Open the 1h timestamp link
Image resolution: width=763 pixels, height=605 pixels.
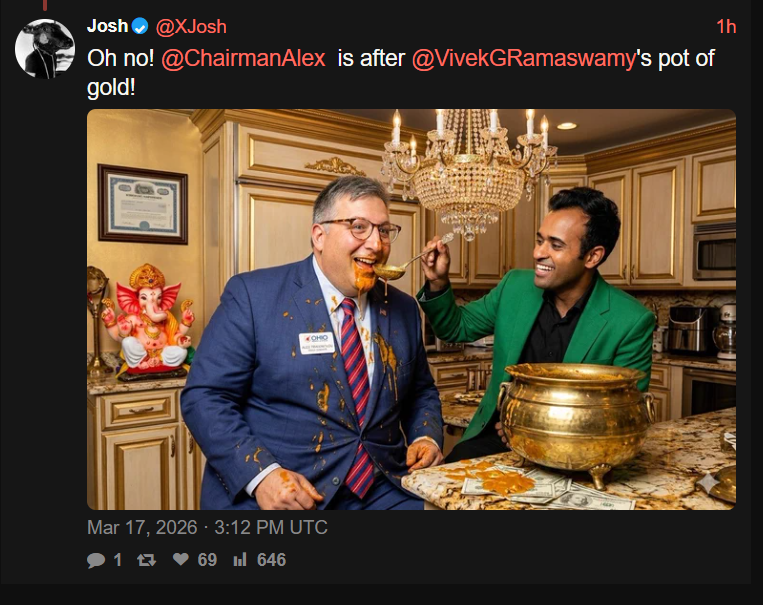726,27
